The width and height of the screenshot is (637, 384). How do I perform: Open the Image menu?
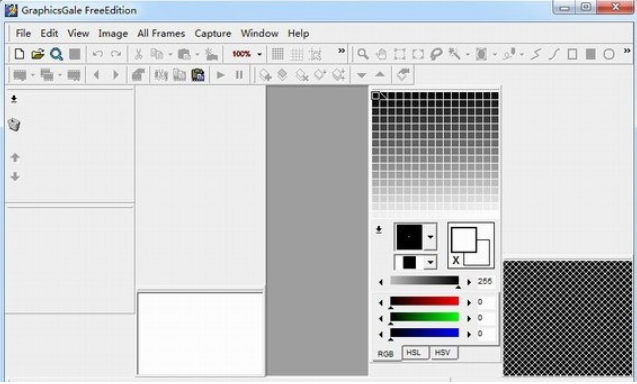pyautogui.click(x=113, y=33)
